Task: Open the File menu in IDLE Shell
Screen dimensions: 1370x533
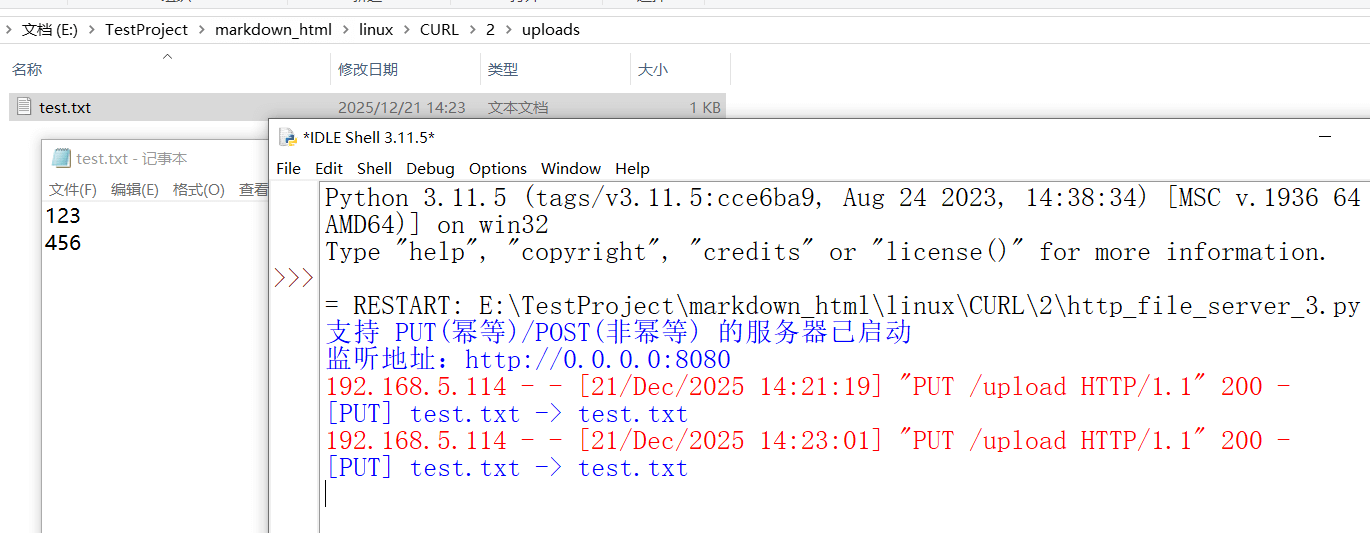Action: (x=288, y=168)
